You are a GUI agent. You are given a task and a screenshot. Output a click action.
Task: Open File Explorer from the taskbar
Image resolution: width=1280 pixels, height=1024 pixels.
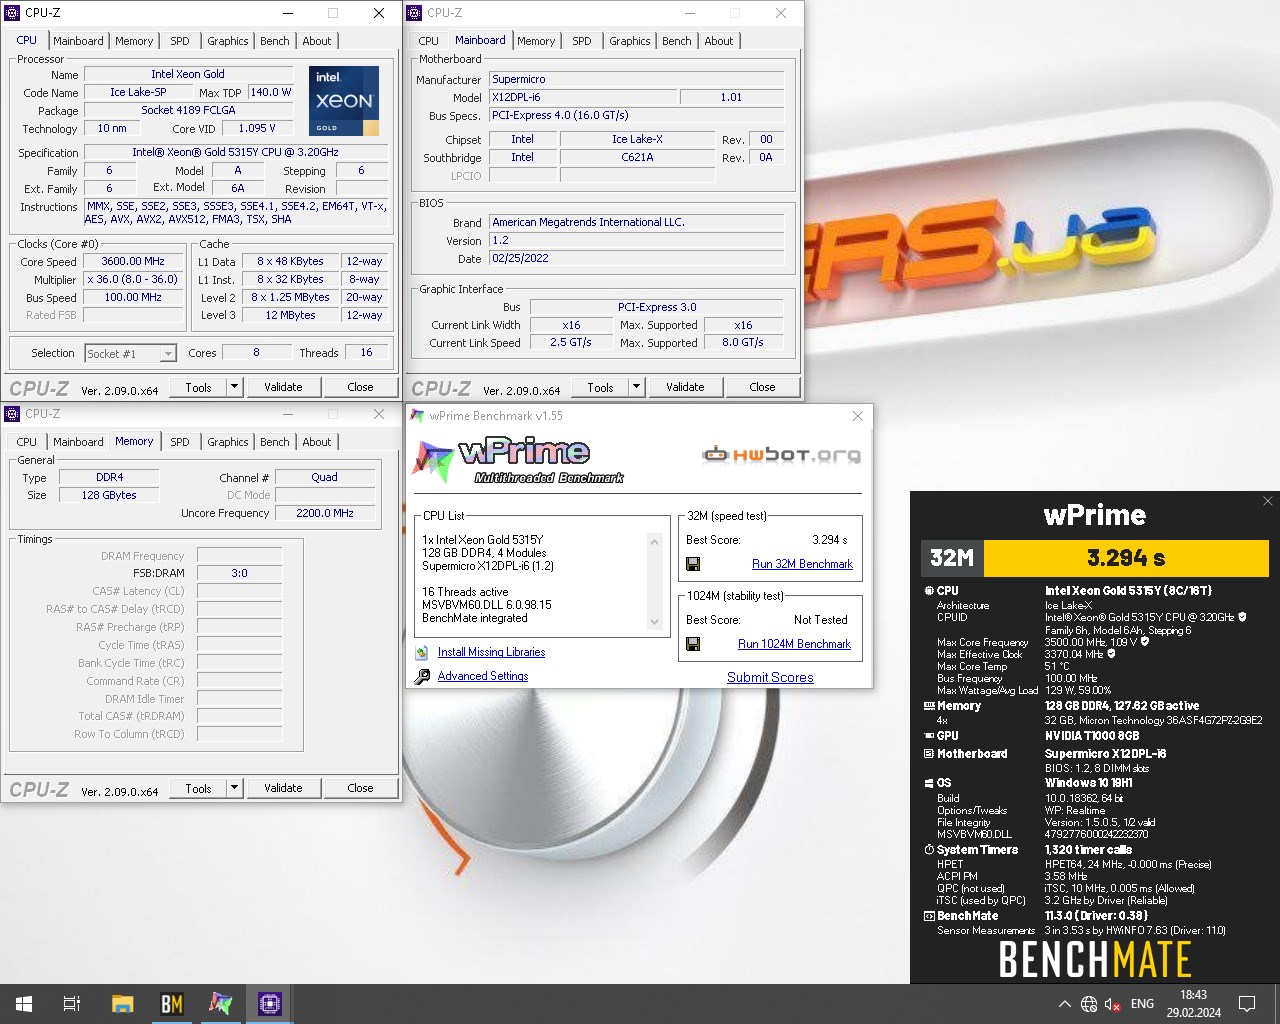point(122,1004)
